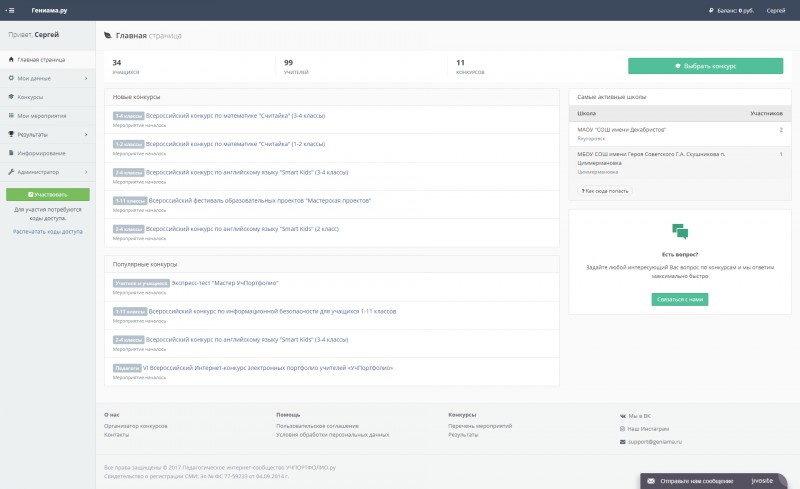Click the ruble balance icon in header
Viewport: 800px width, 489px height.
click(x=711, y=10)
